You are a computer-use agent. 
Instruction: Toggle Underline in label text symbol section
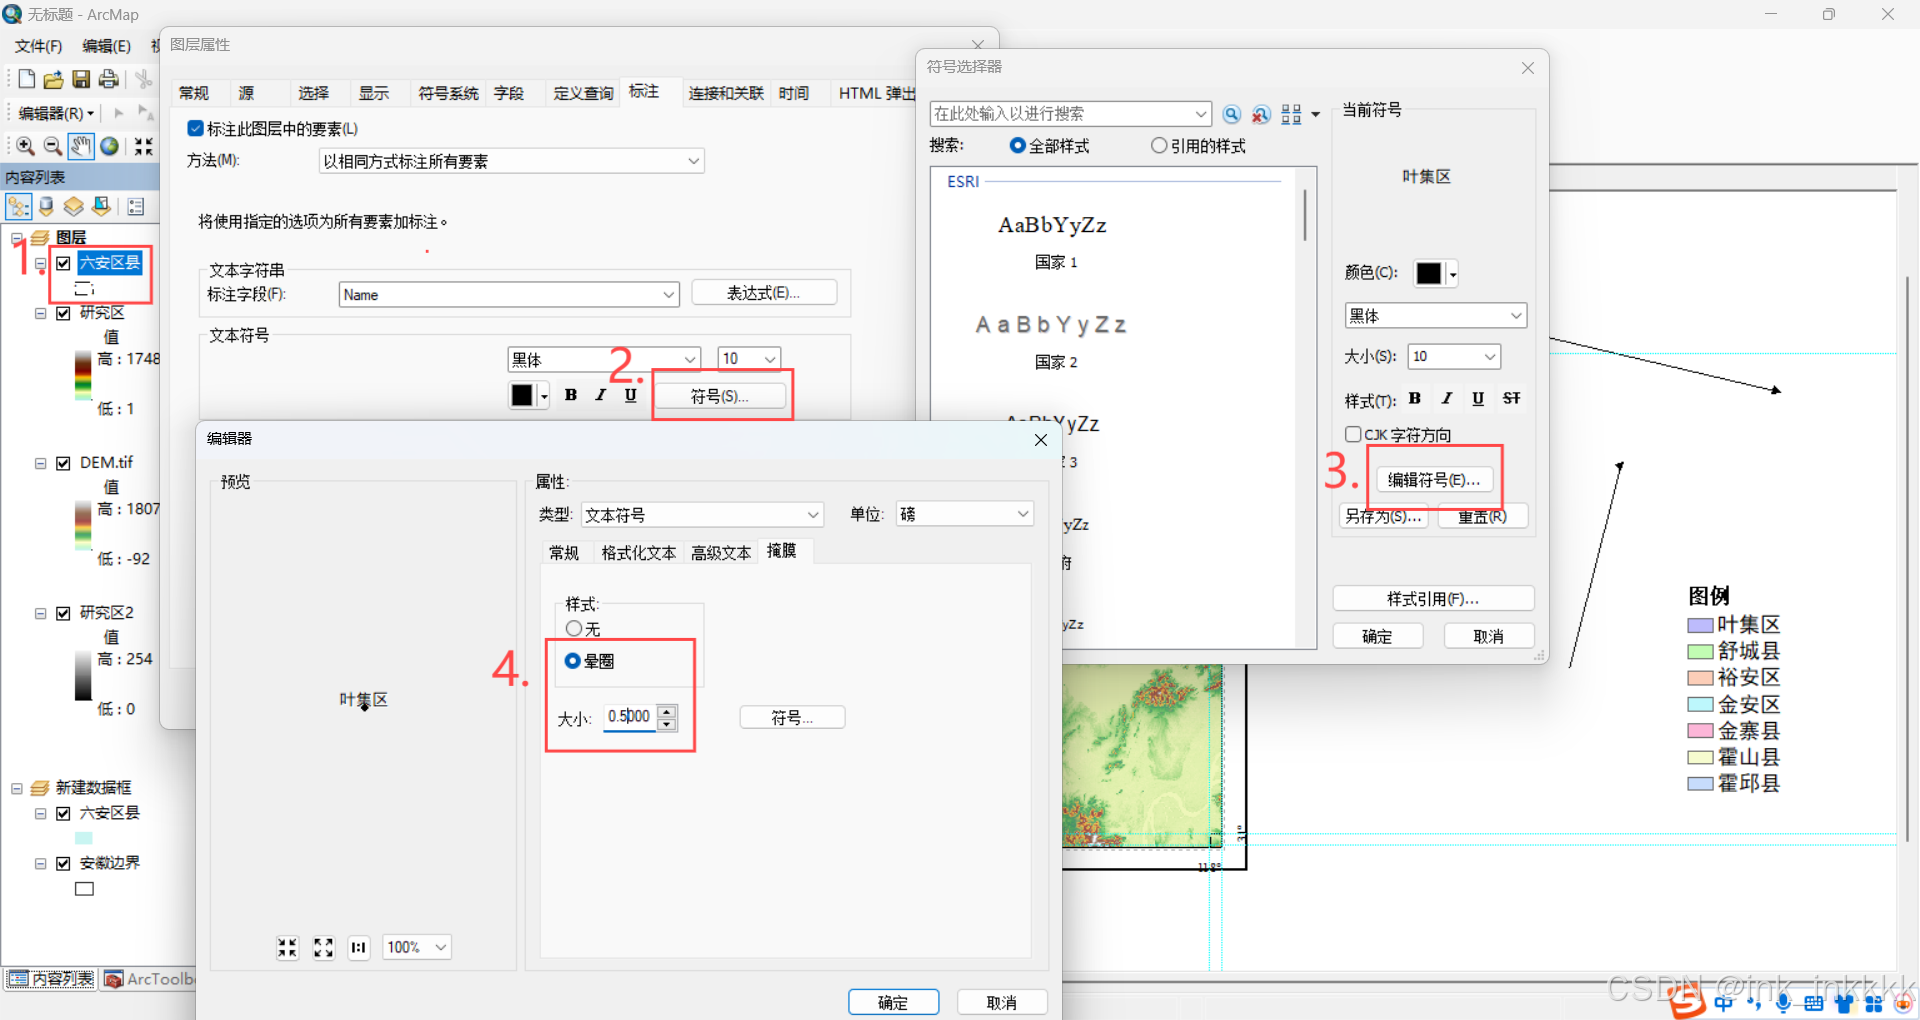(630, 395)
